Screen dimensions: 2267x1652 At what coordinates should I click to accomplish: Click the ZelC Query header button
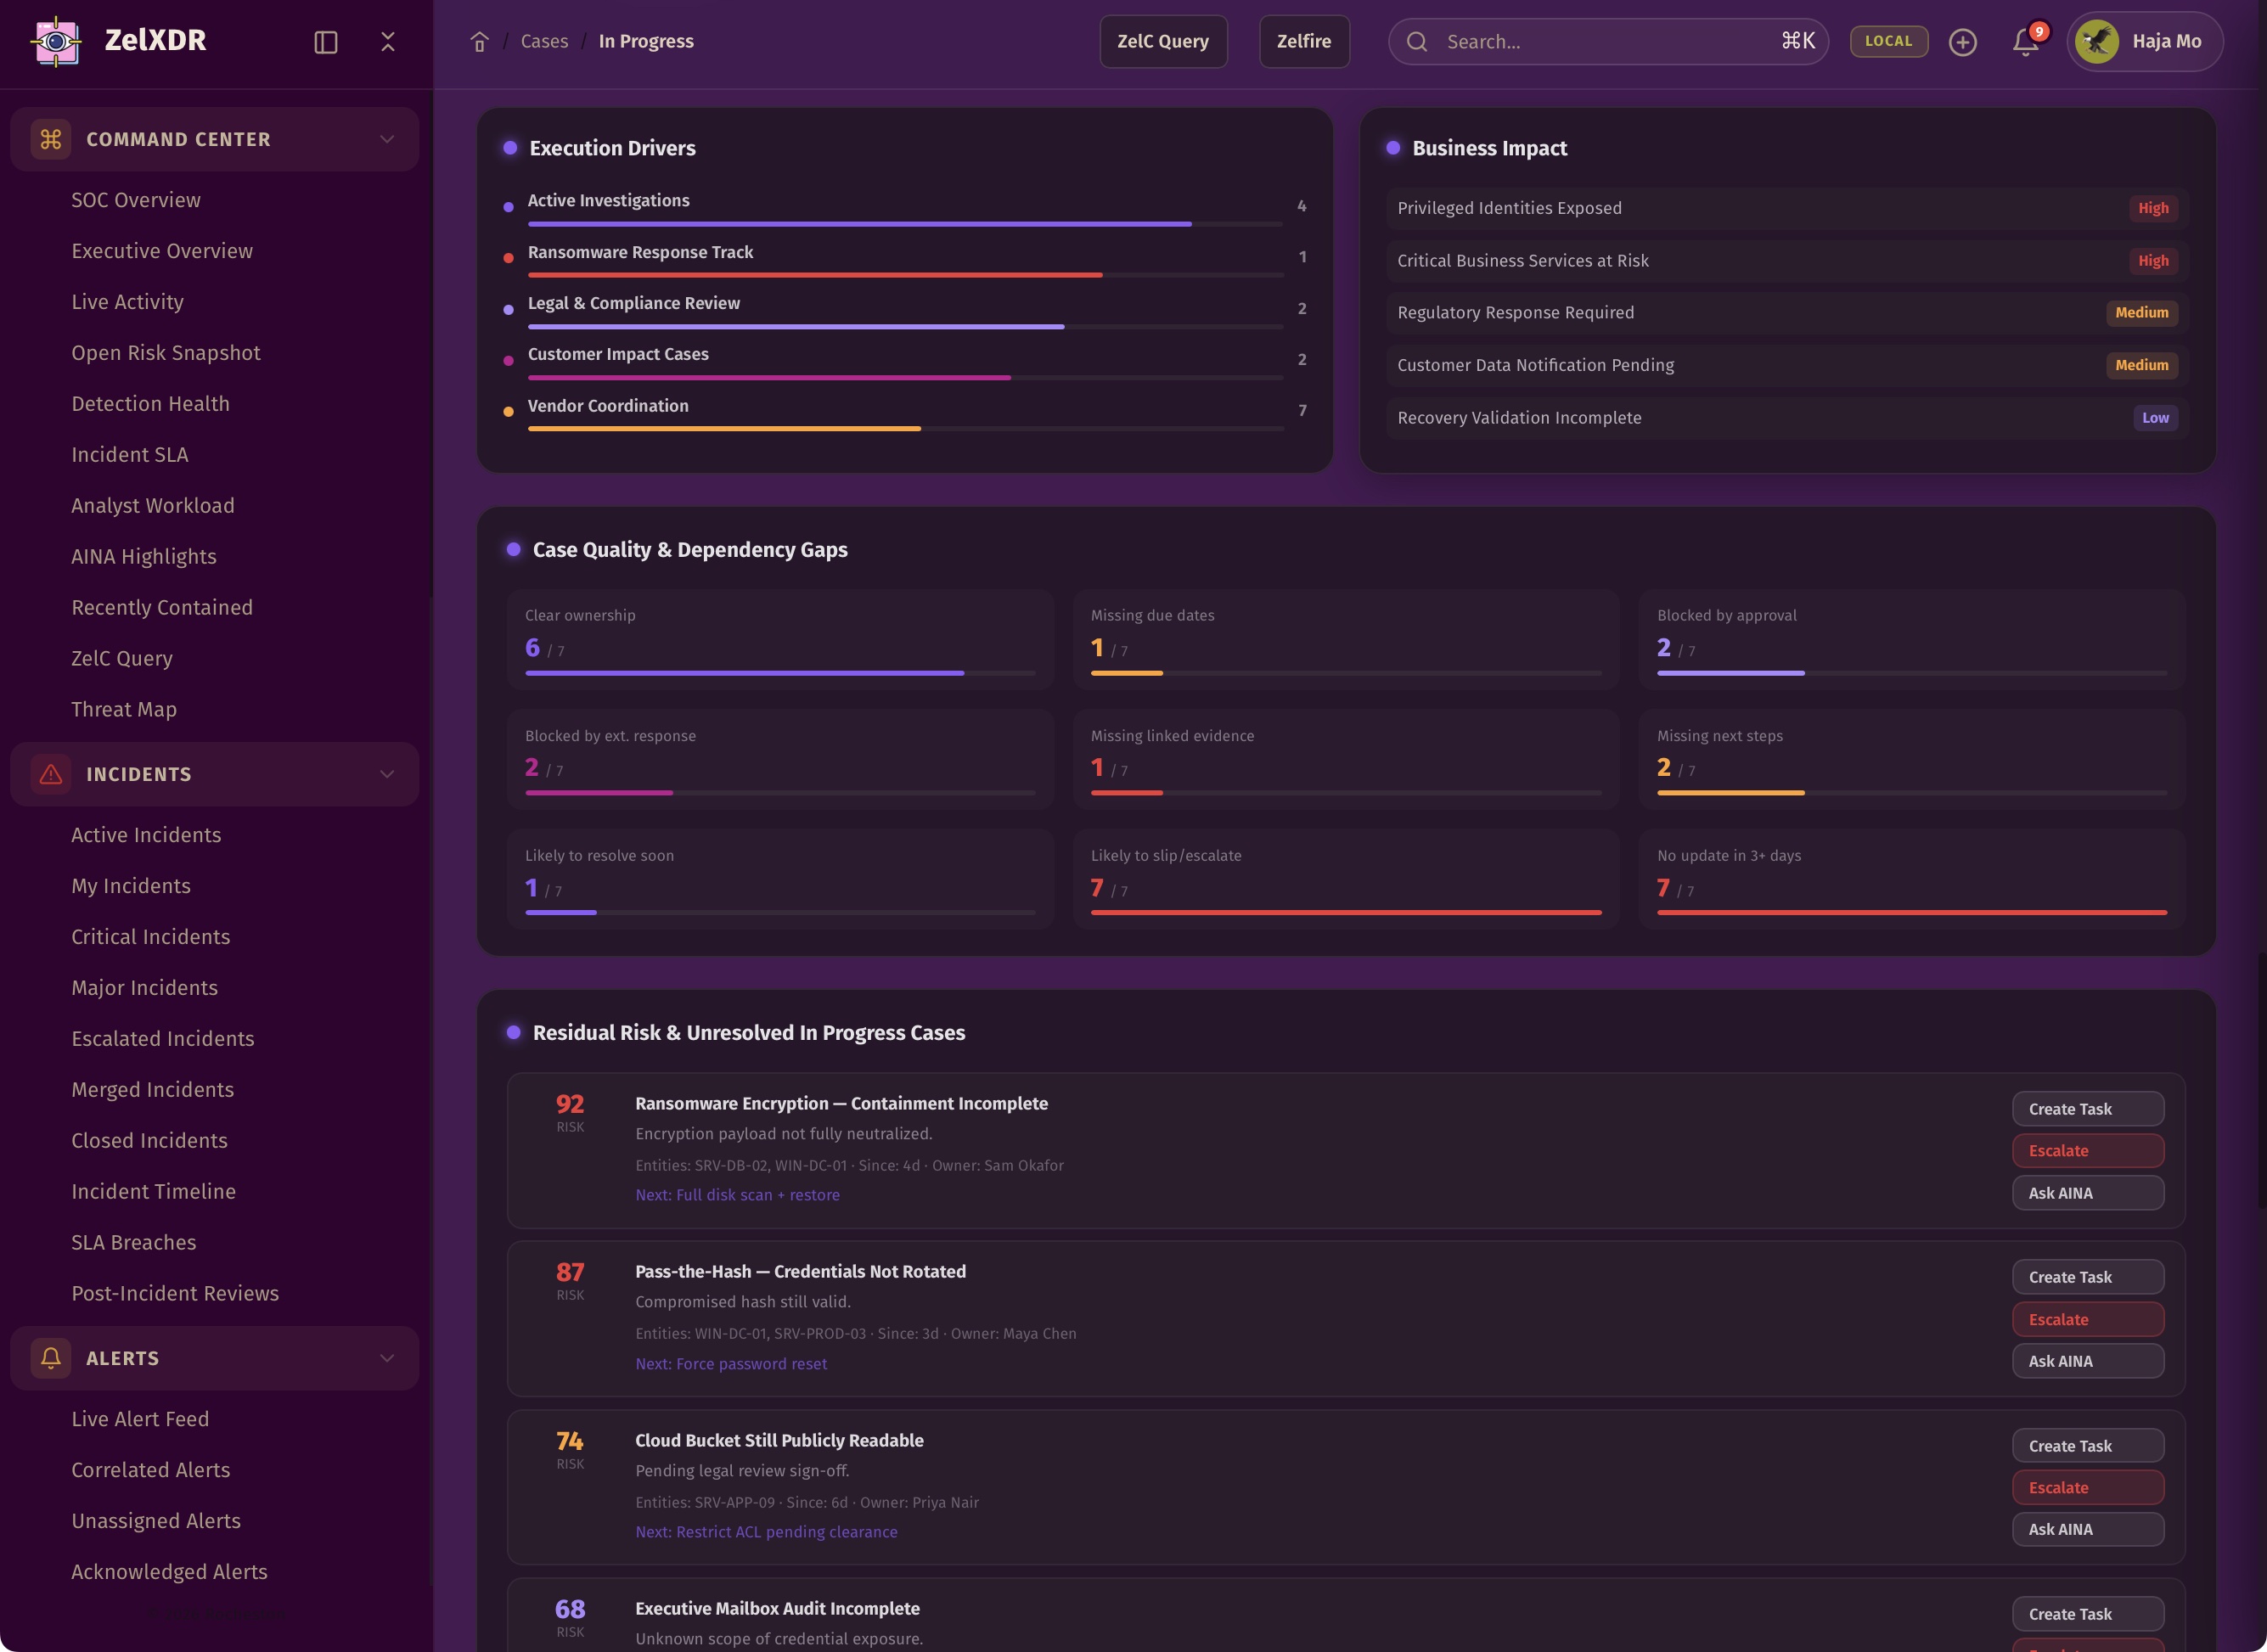coord(1162,42)
